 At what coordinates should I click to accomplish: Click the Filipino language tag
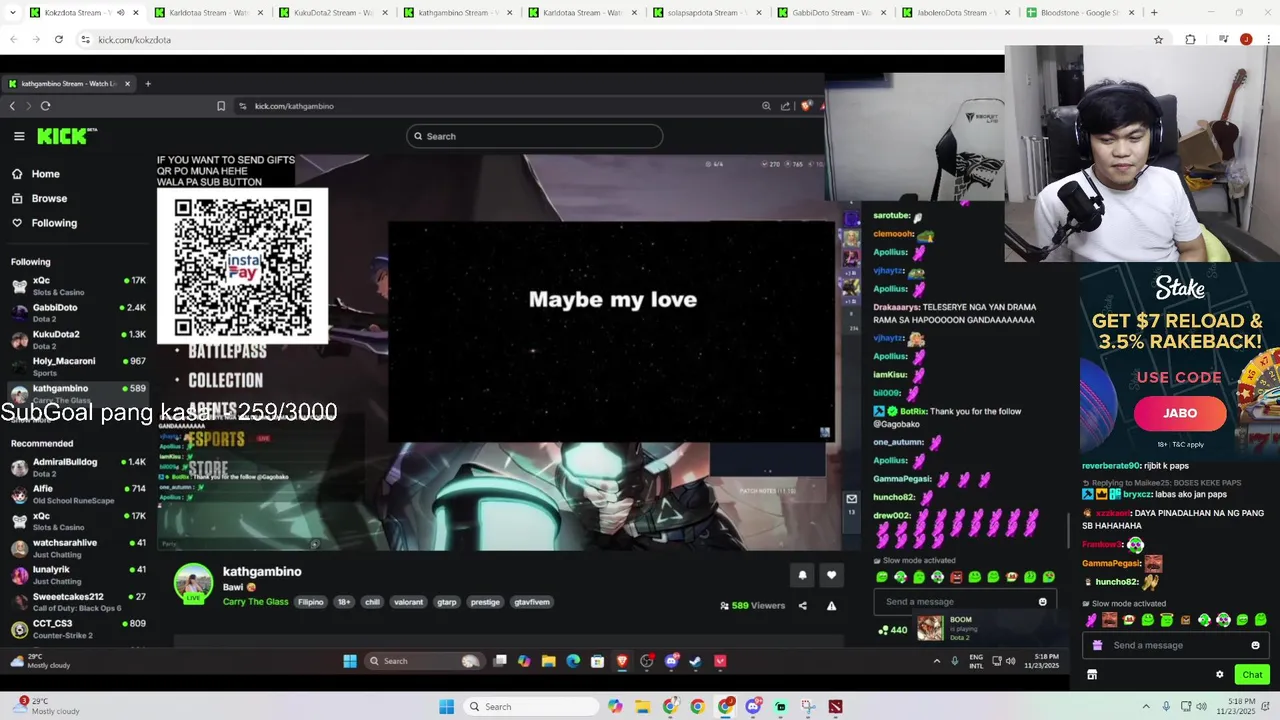(x=311, y=602)
